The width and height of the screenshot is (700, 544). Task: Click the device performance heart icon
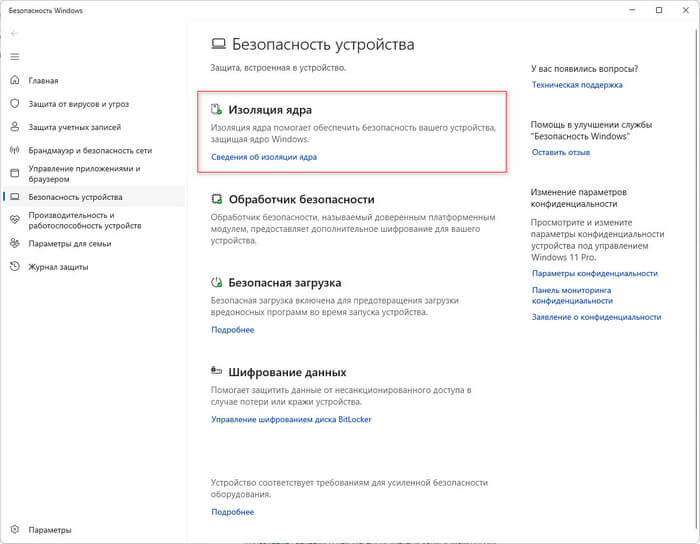point(14,220)
